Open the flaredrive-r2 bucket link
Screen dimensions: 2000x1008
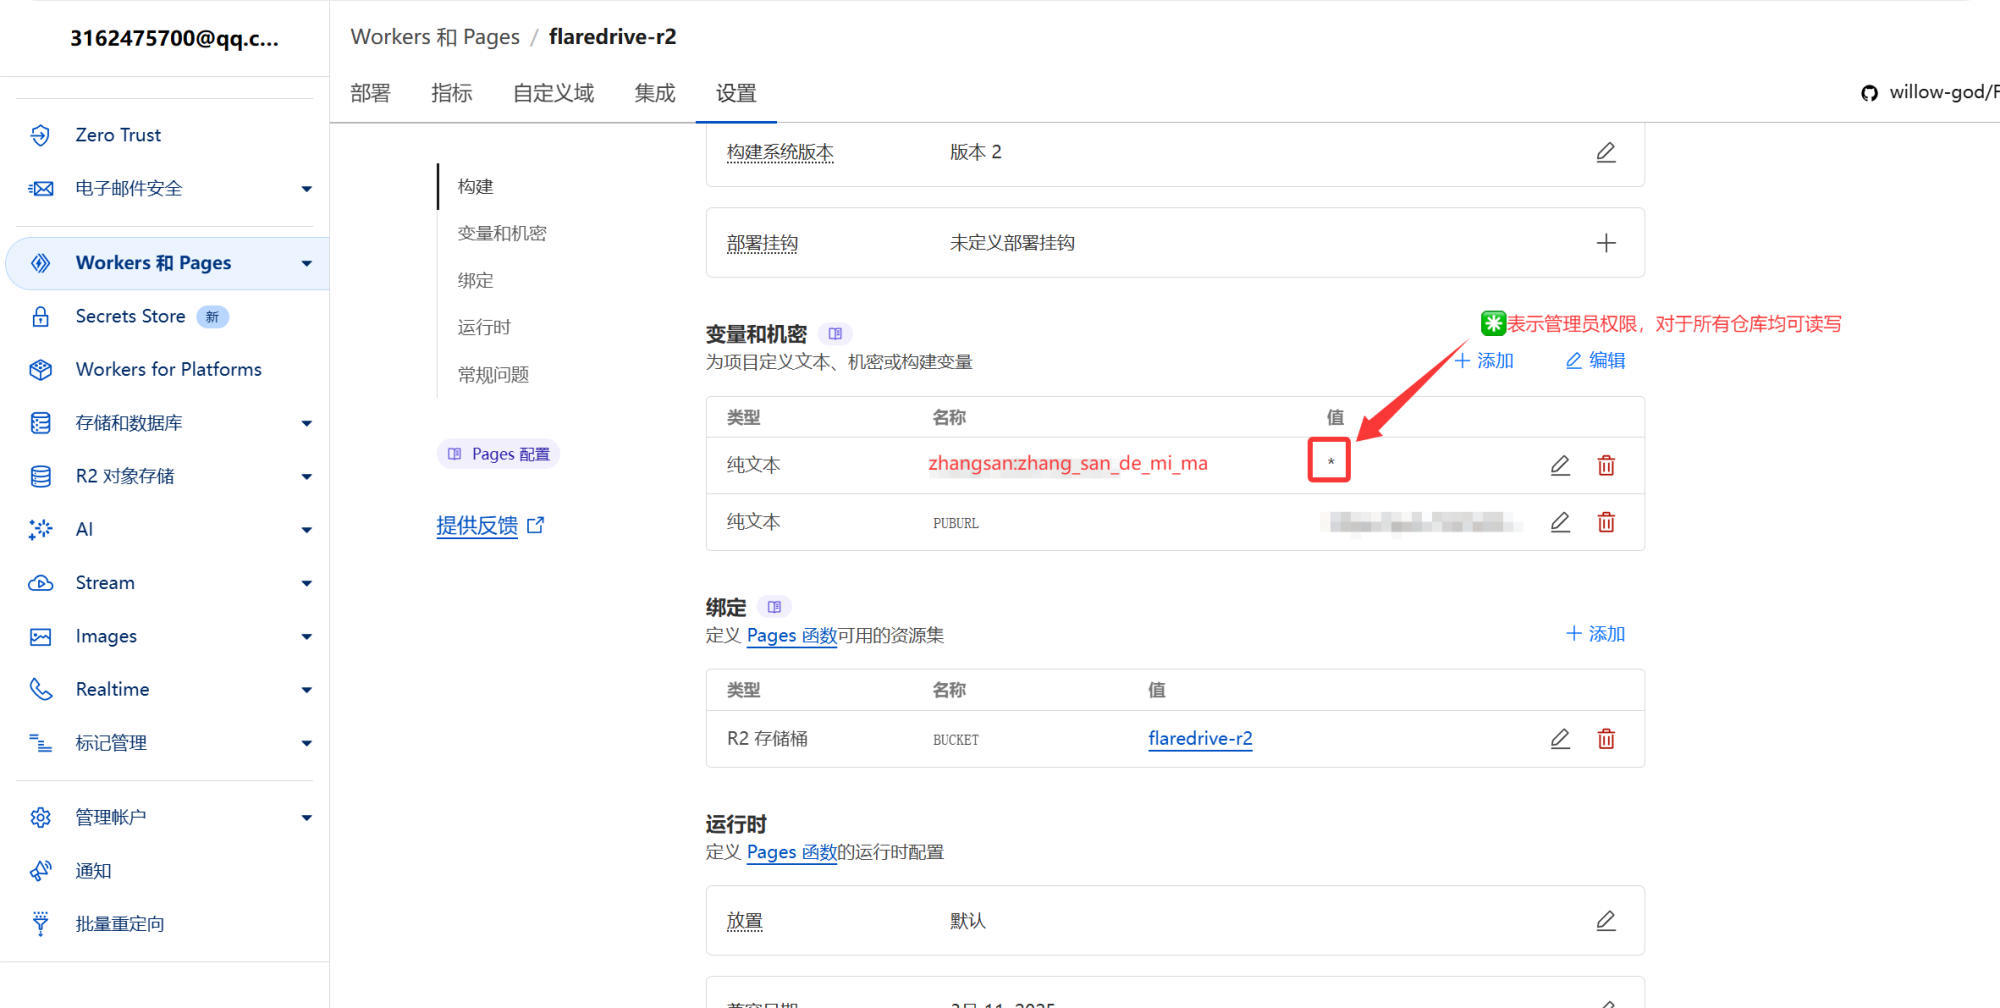(x=1200, y=738)
